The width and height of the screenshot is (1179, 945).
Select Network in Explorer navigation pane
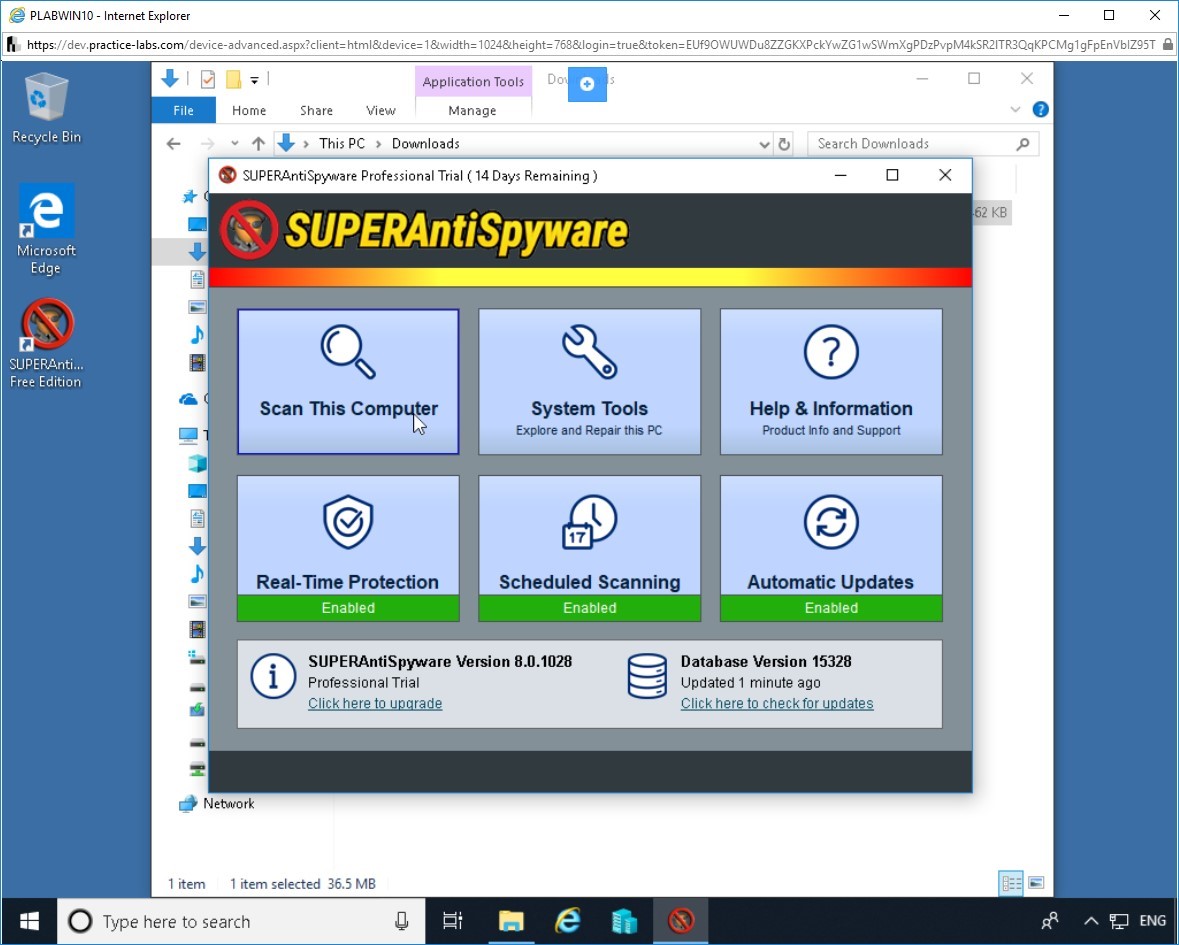click(229, 804)
